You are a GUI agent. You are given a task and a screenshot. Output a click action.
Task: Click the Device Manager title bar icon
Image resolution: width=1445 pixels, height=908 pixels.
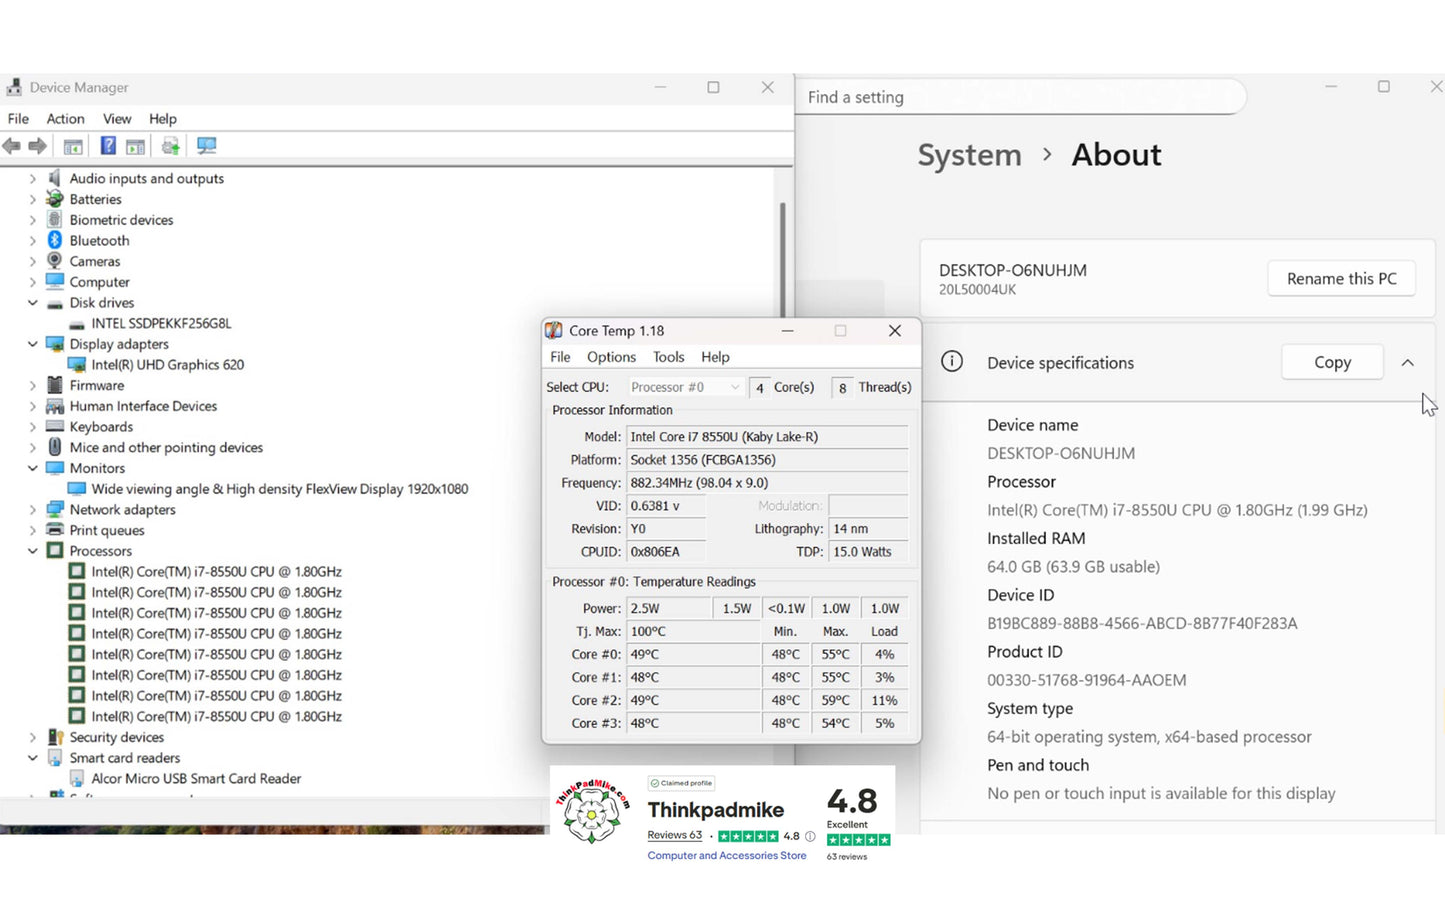tap(14, 88)
